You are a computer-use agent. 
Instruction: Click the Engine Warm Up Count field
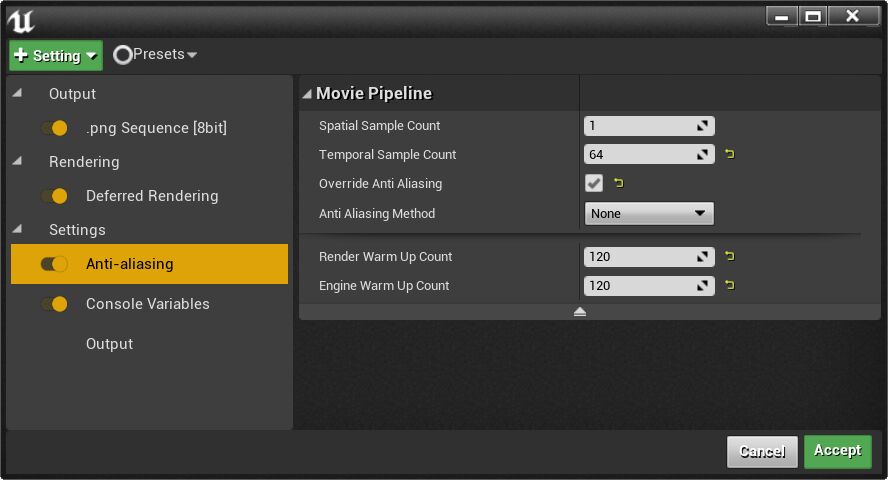coord(649,285)
